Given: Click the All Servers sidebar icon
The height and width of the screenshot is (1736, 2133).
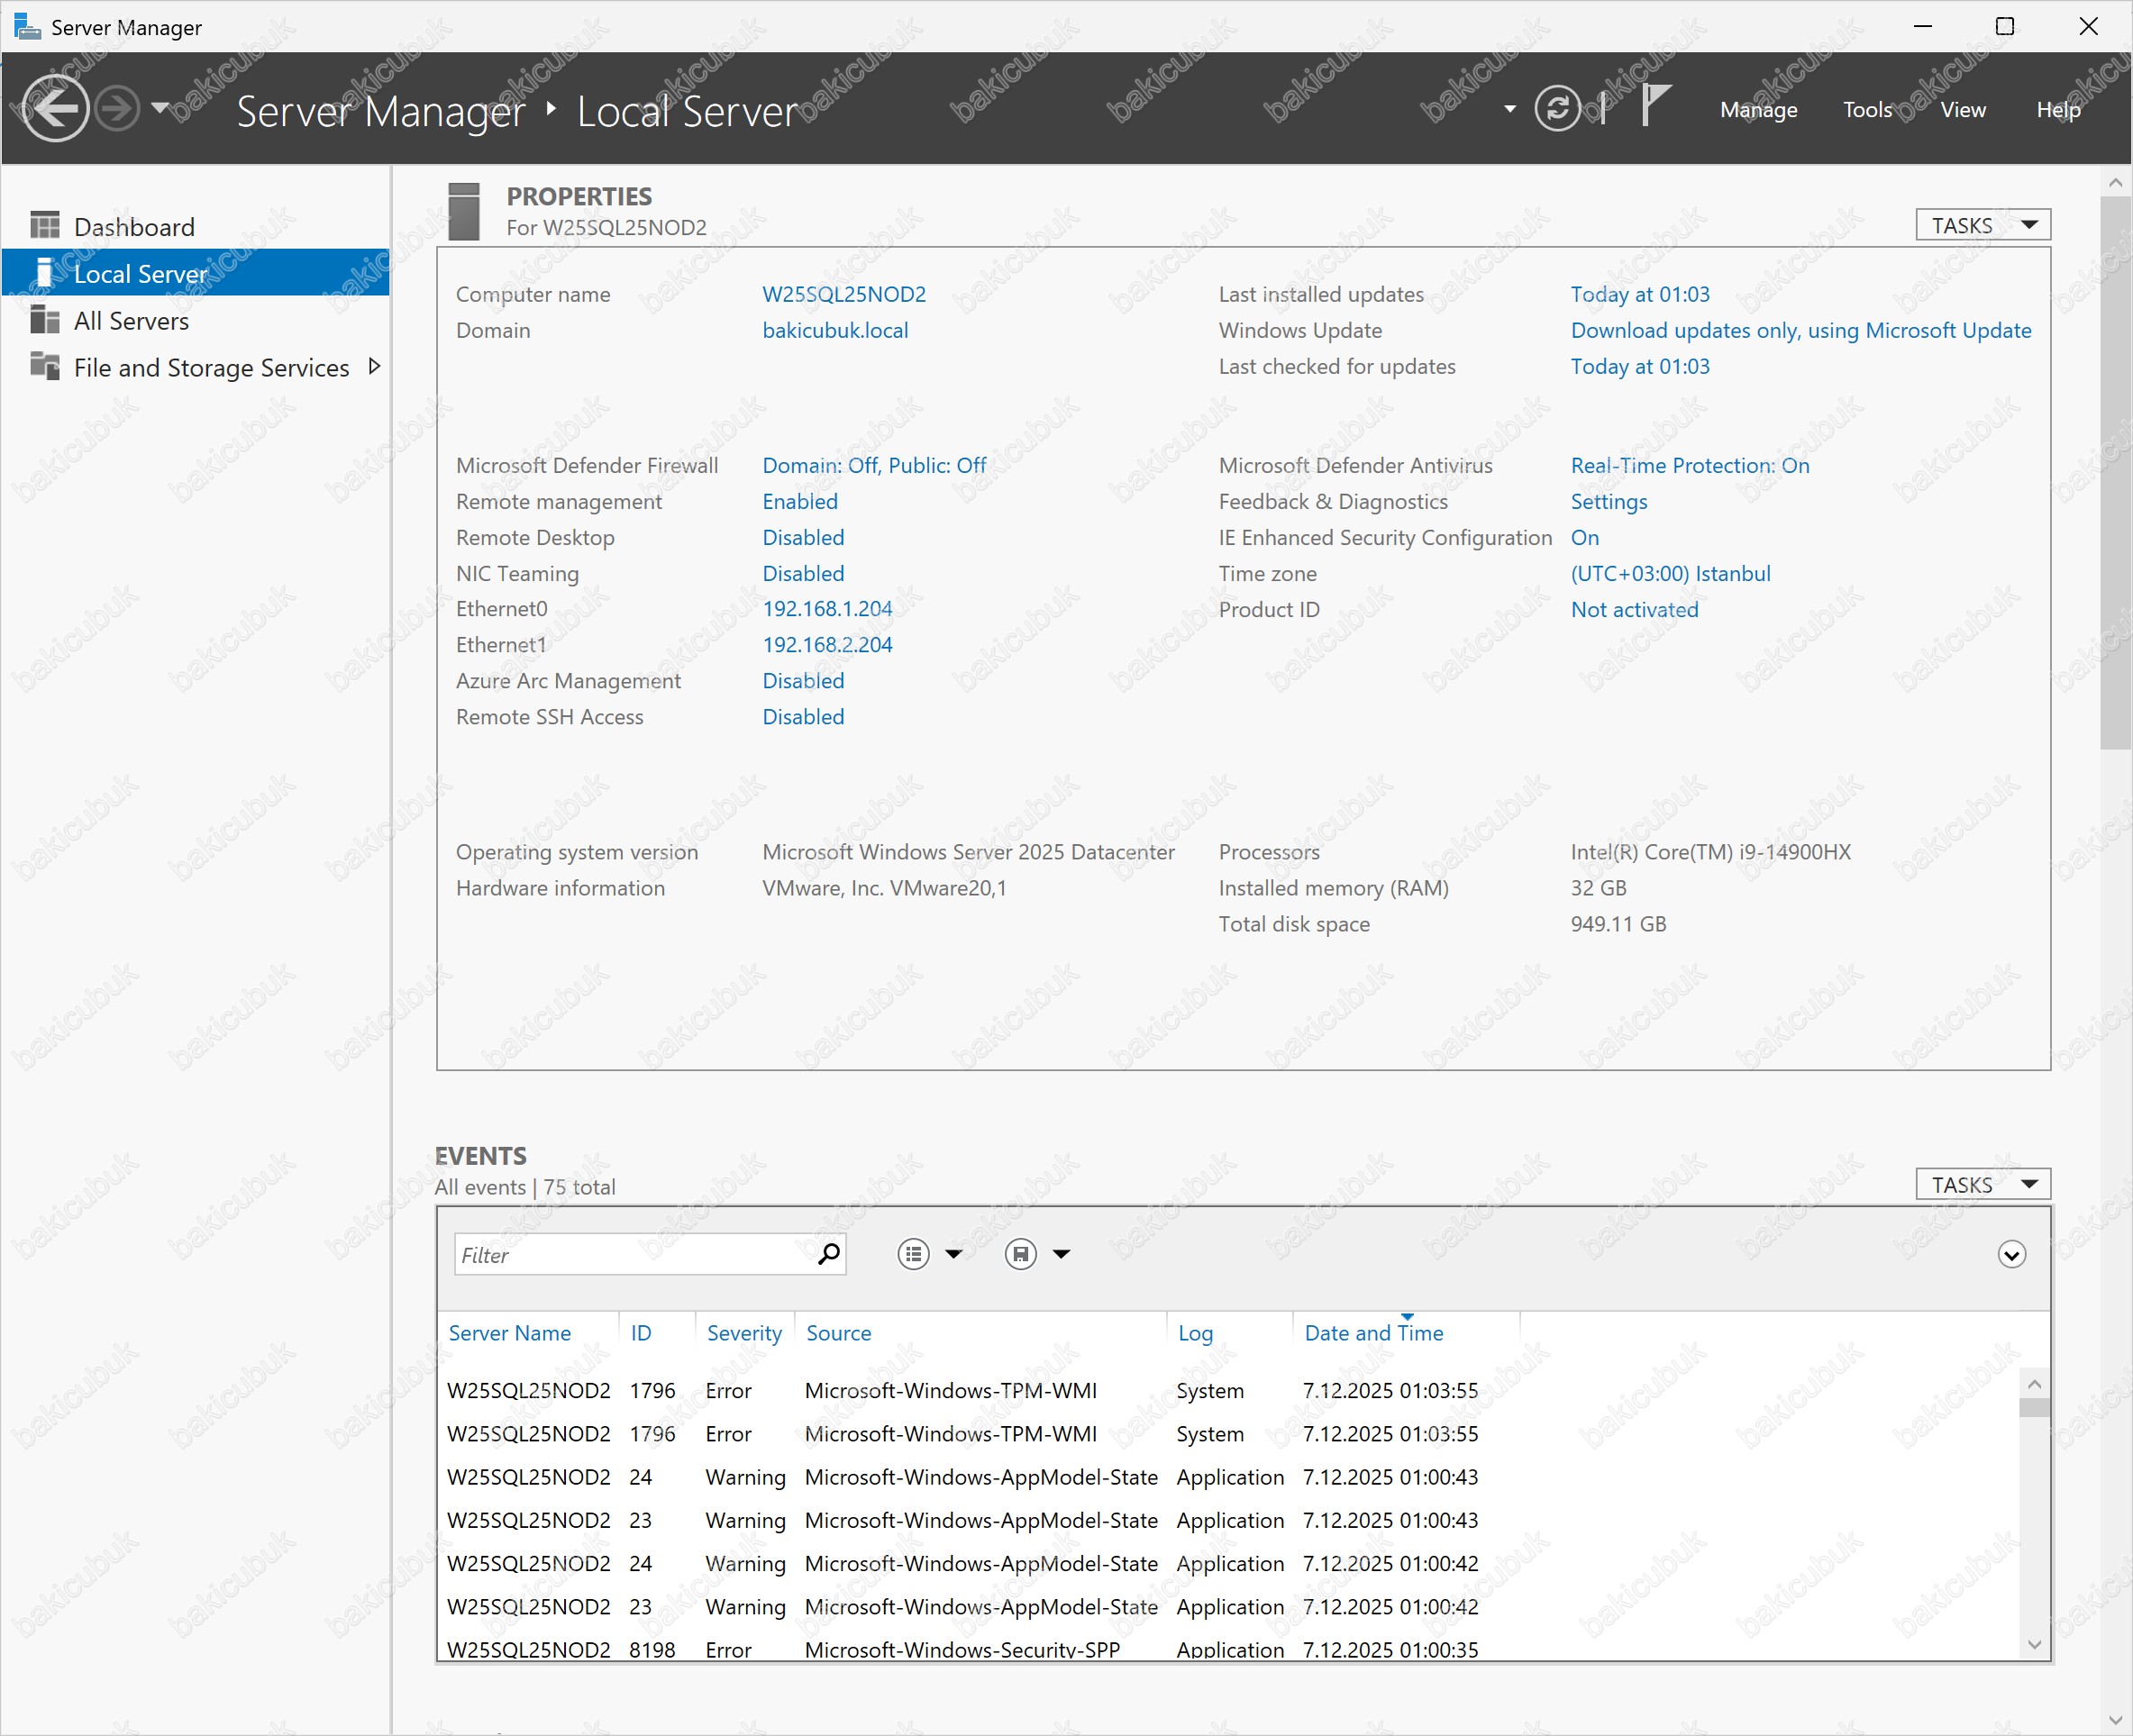Looking at the screenshot, I should [45, 320].
